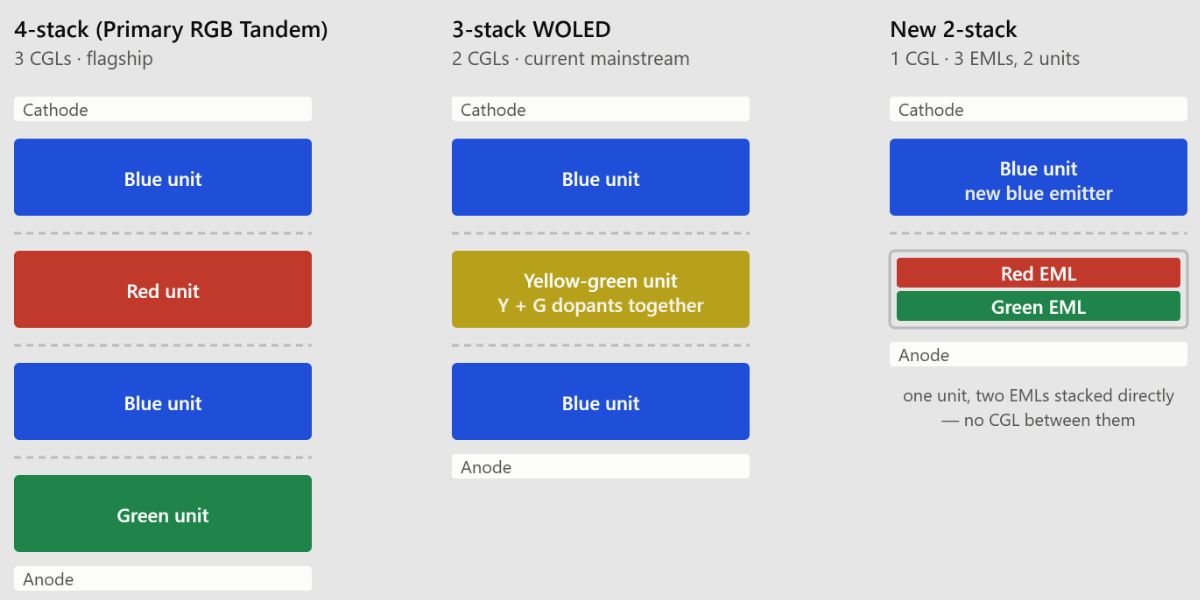Click the bottom Blue unit in 3-stack WOLED
This screenshot has height=600, width=1200.
tap(601, 402)
